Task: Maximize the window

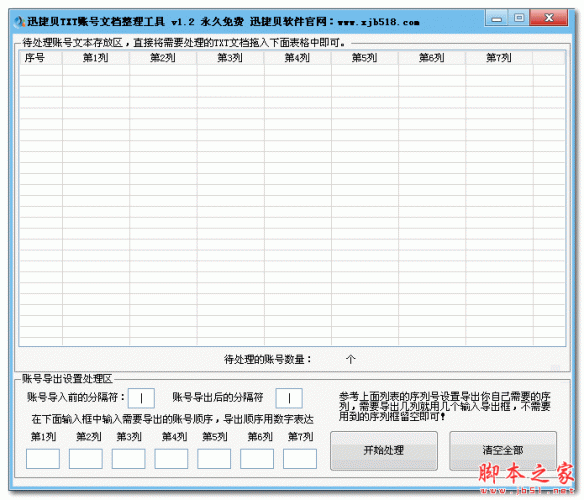Action: coord(519,18)
